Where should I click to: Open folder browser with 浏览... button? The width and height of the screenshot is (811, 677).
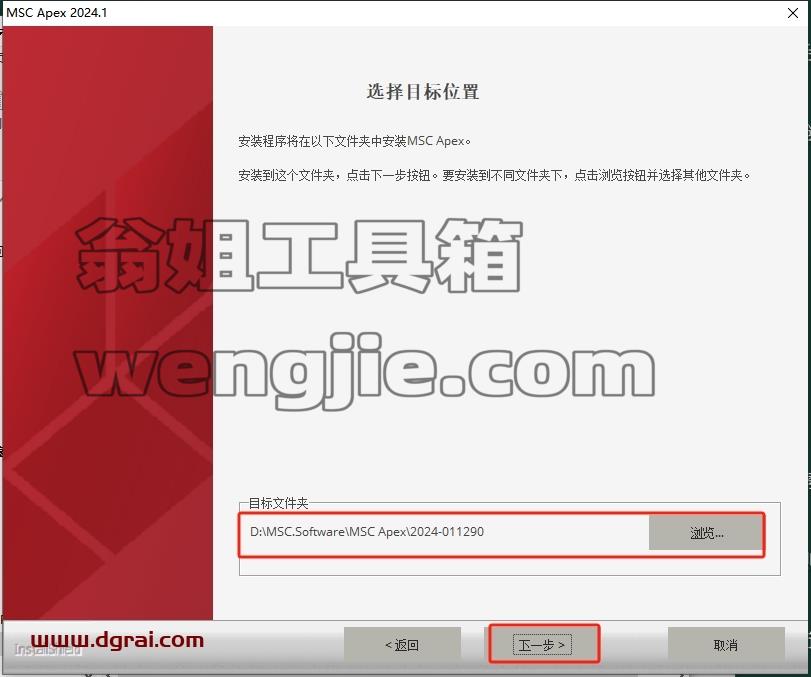pos(706,533)
